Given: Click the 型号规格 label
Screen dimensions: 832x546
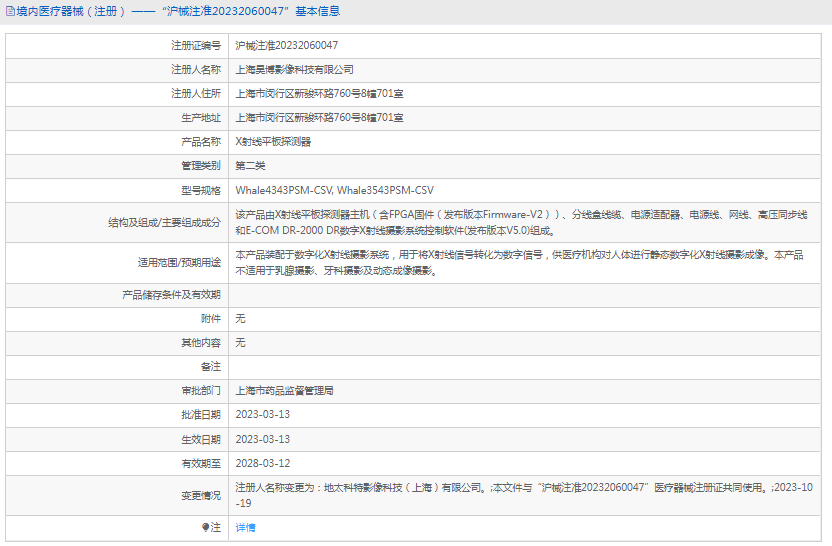Looking at the screenshot, I should 201,190.
